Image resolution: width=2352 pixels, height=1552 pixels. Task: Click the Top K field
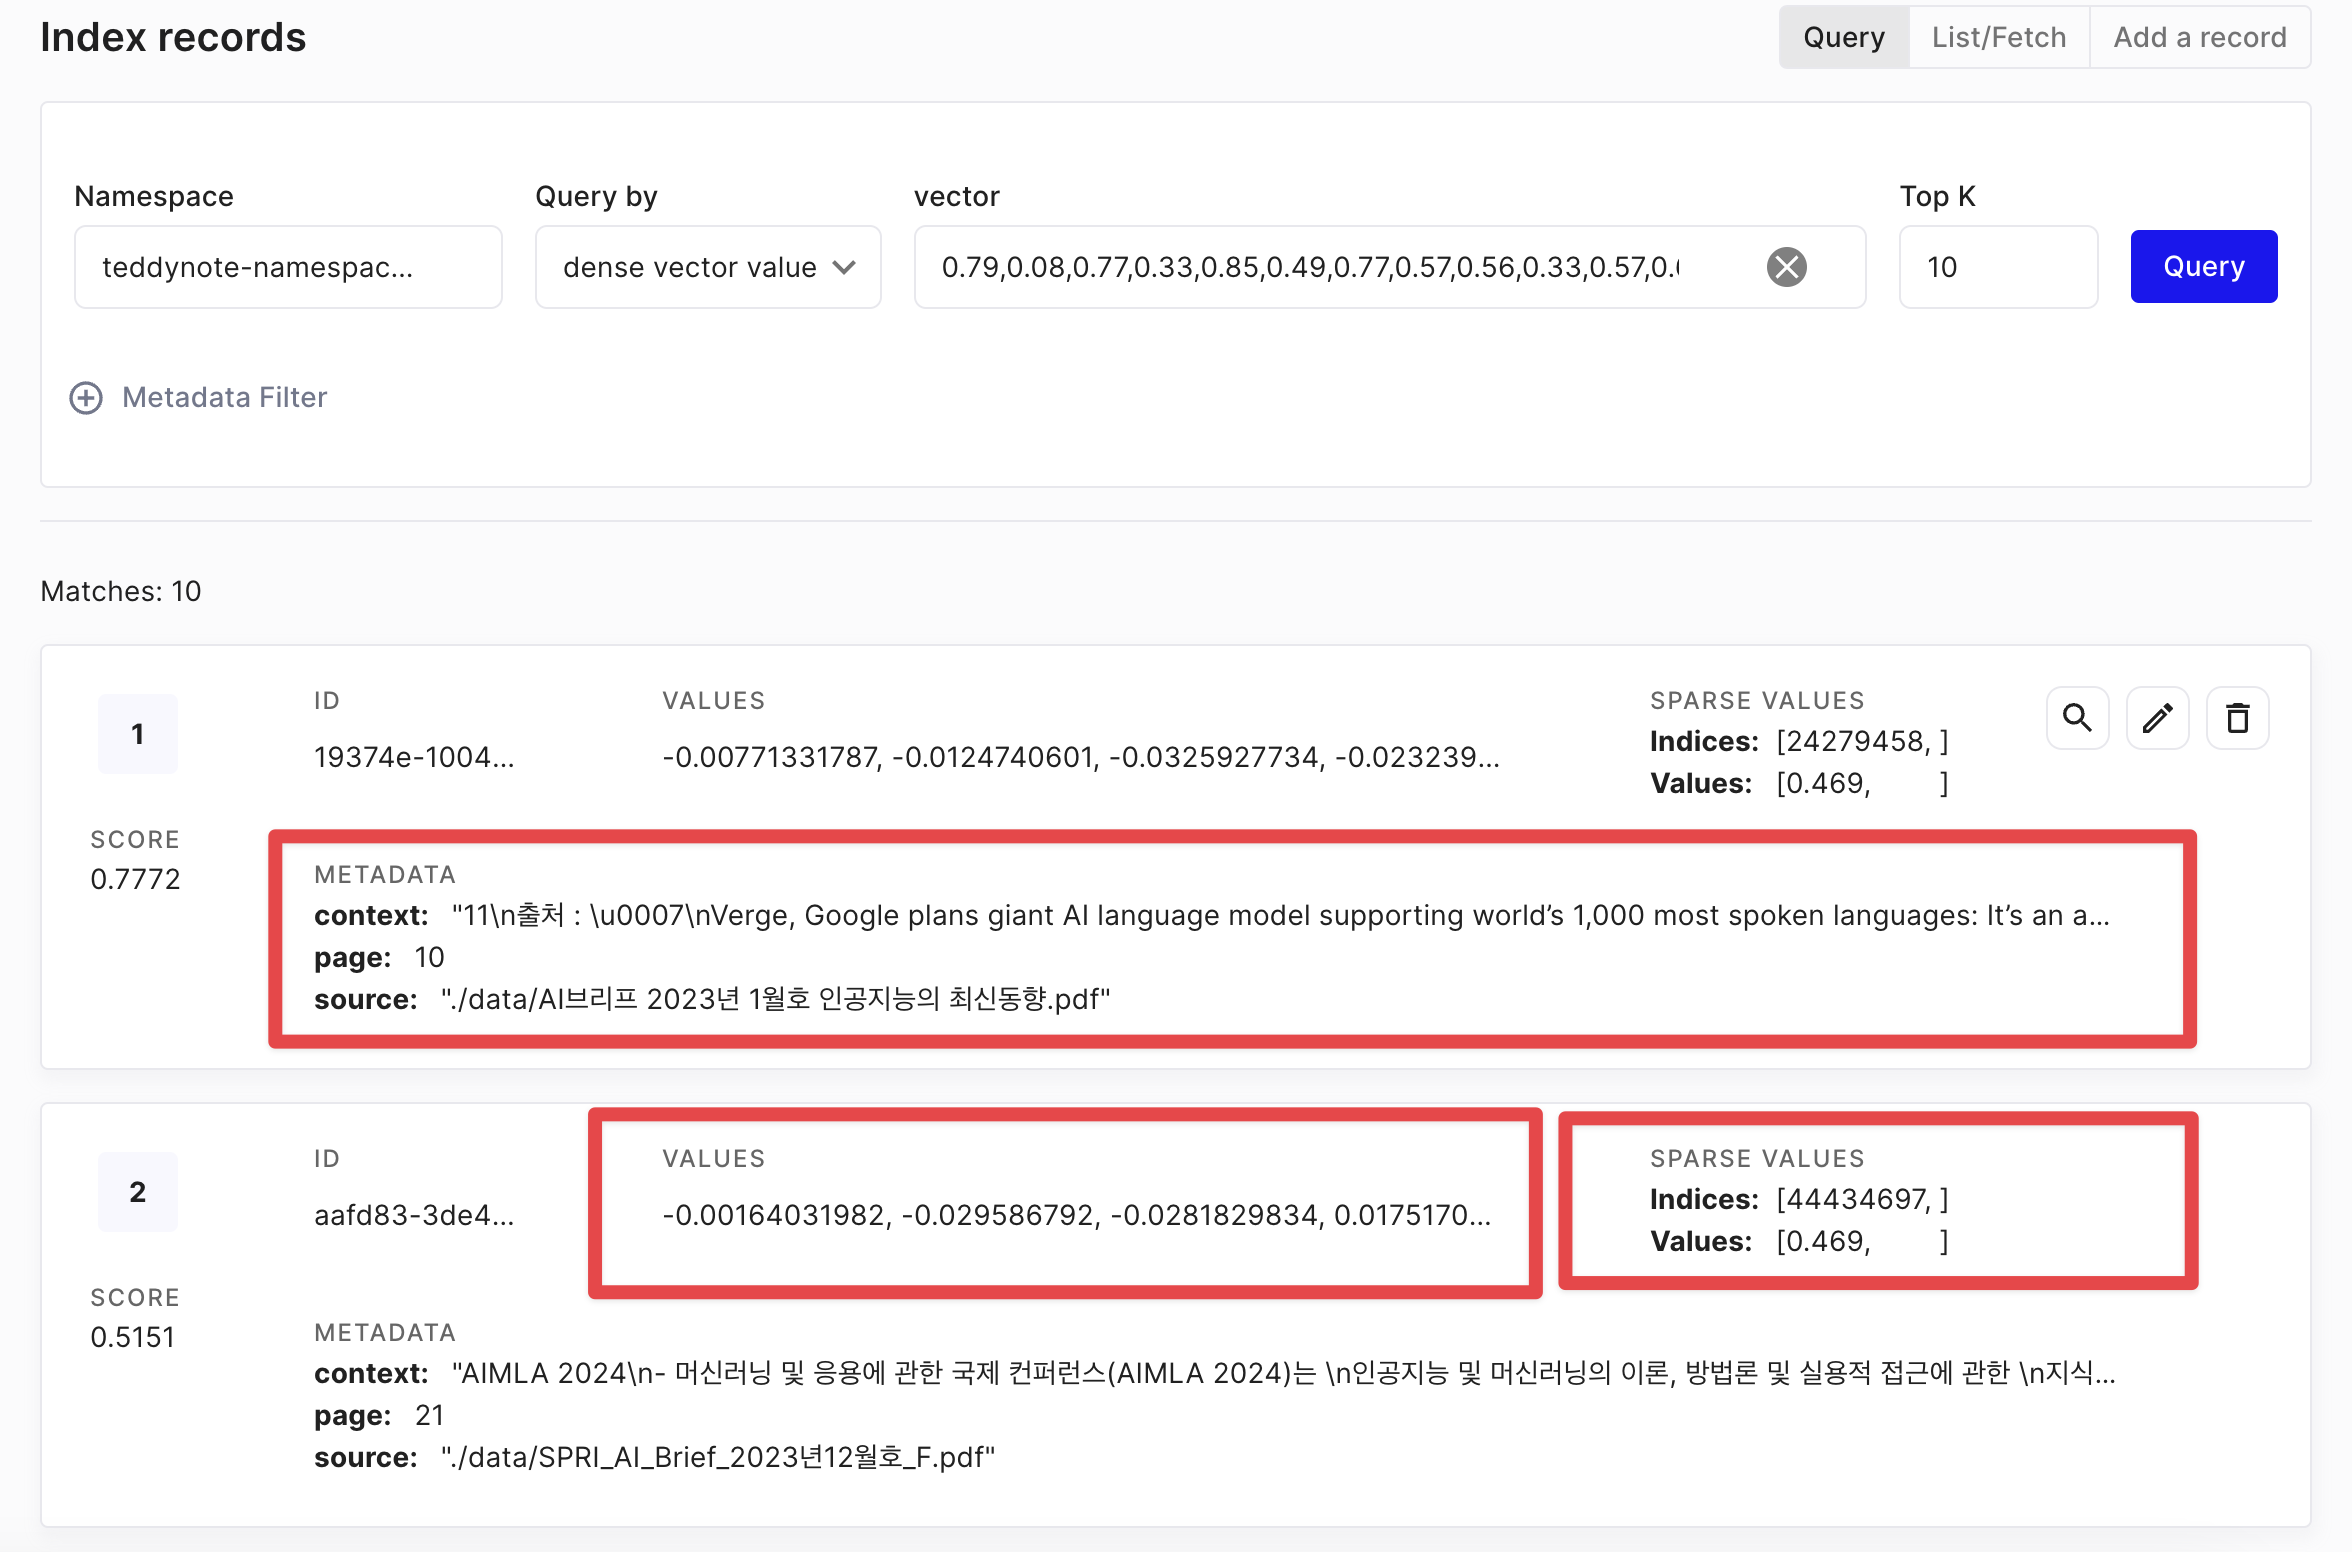tap(1996, 267)
